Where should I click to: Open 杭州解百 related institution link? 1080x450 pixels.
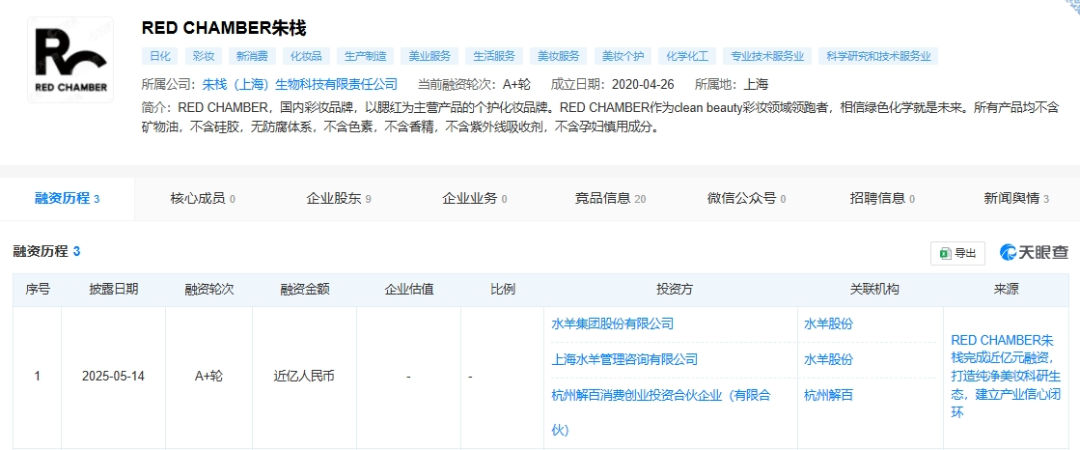point(828,395)
